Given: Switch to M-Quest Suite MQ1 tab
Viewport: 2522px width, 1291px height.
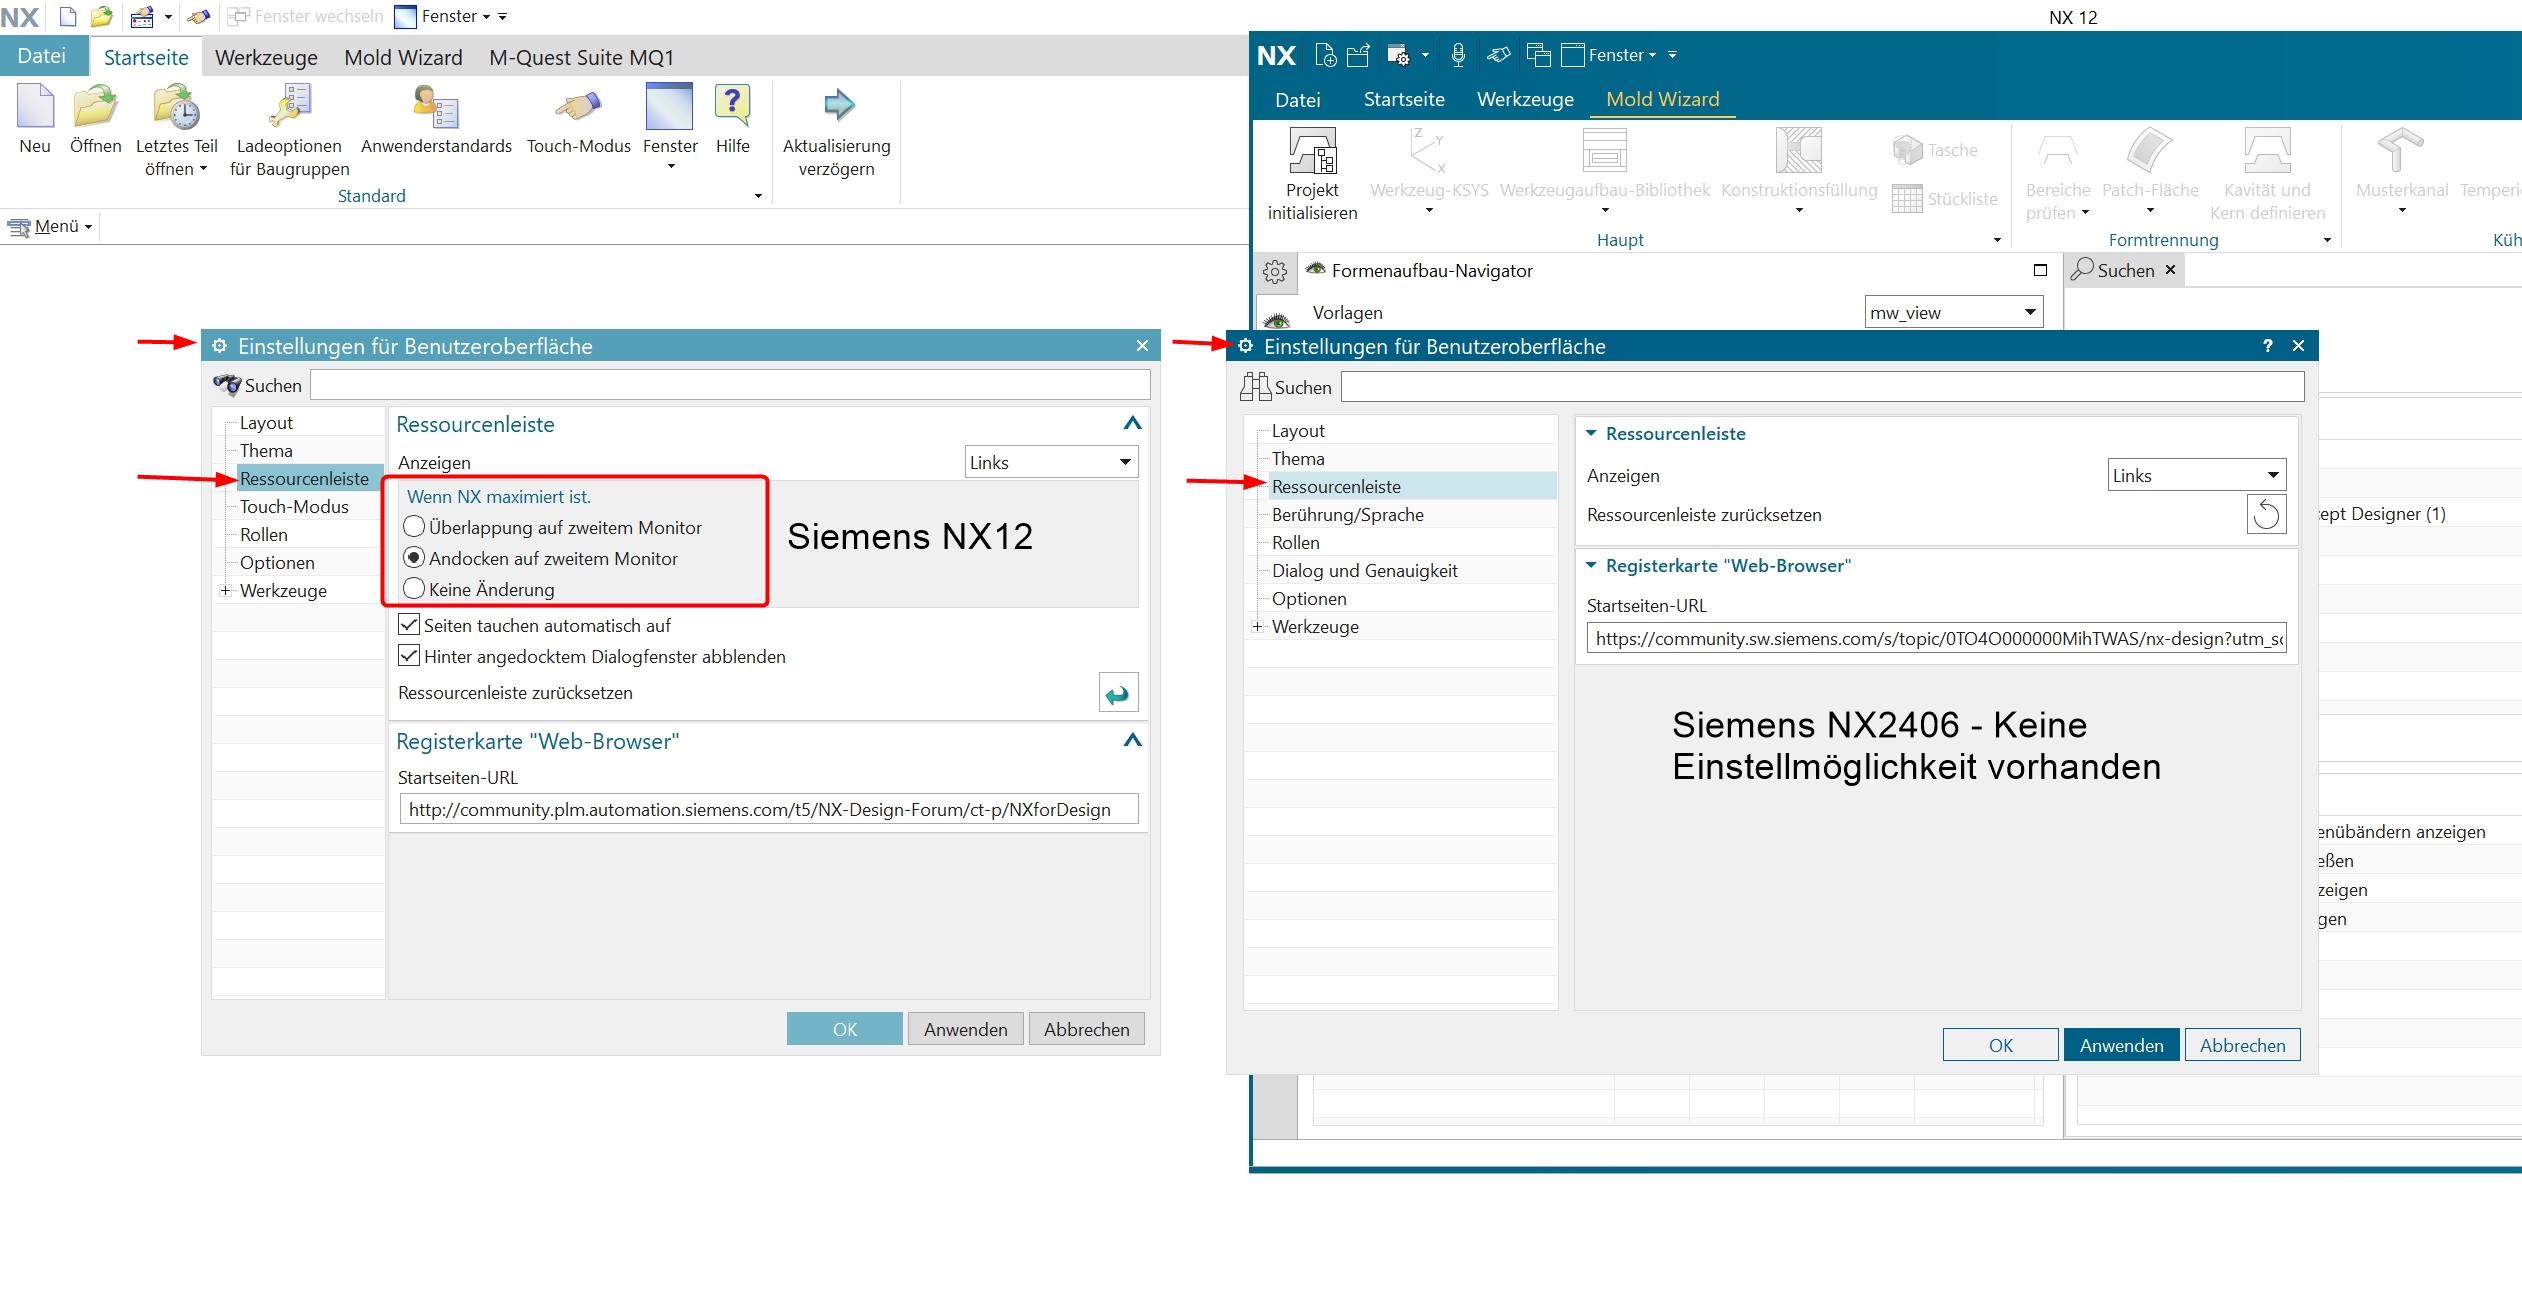Looking at the screenshot, I should tap(581, 57).
